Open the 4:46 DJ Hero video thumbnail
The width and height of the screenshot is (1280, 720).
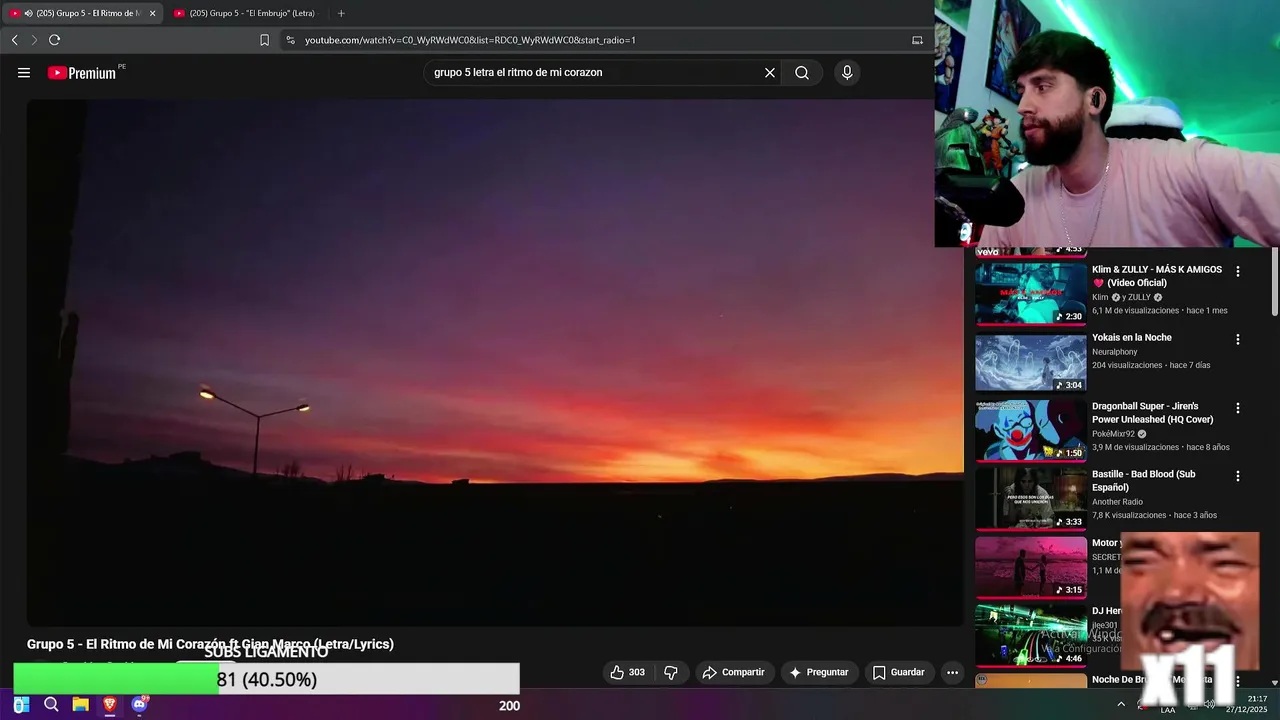1031,636
